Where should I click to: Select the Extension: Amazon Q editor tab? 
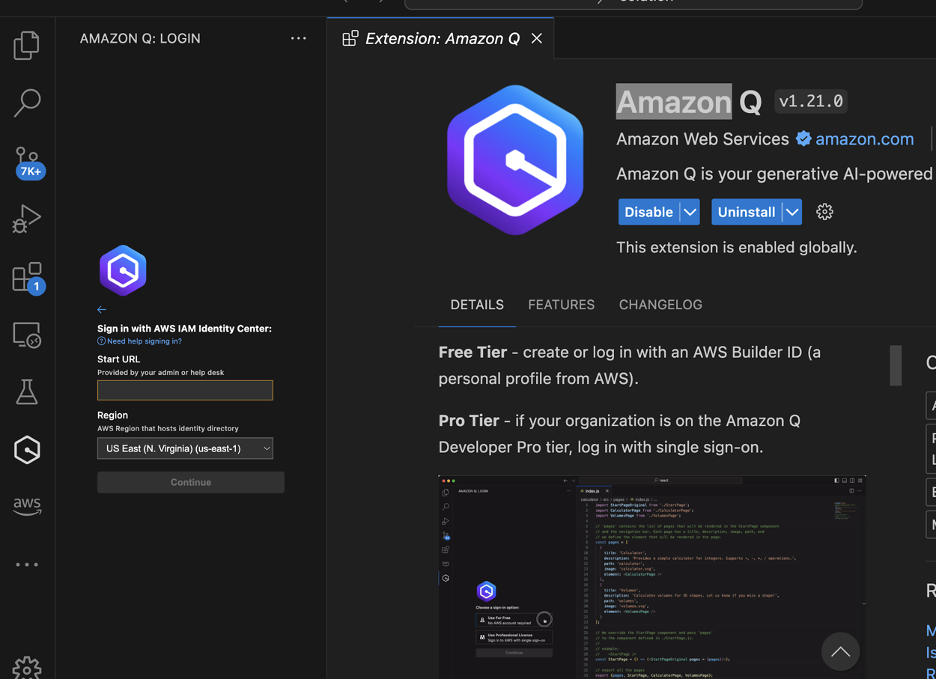pos(442,38)
